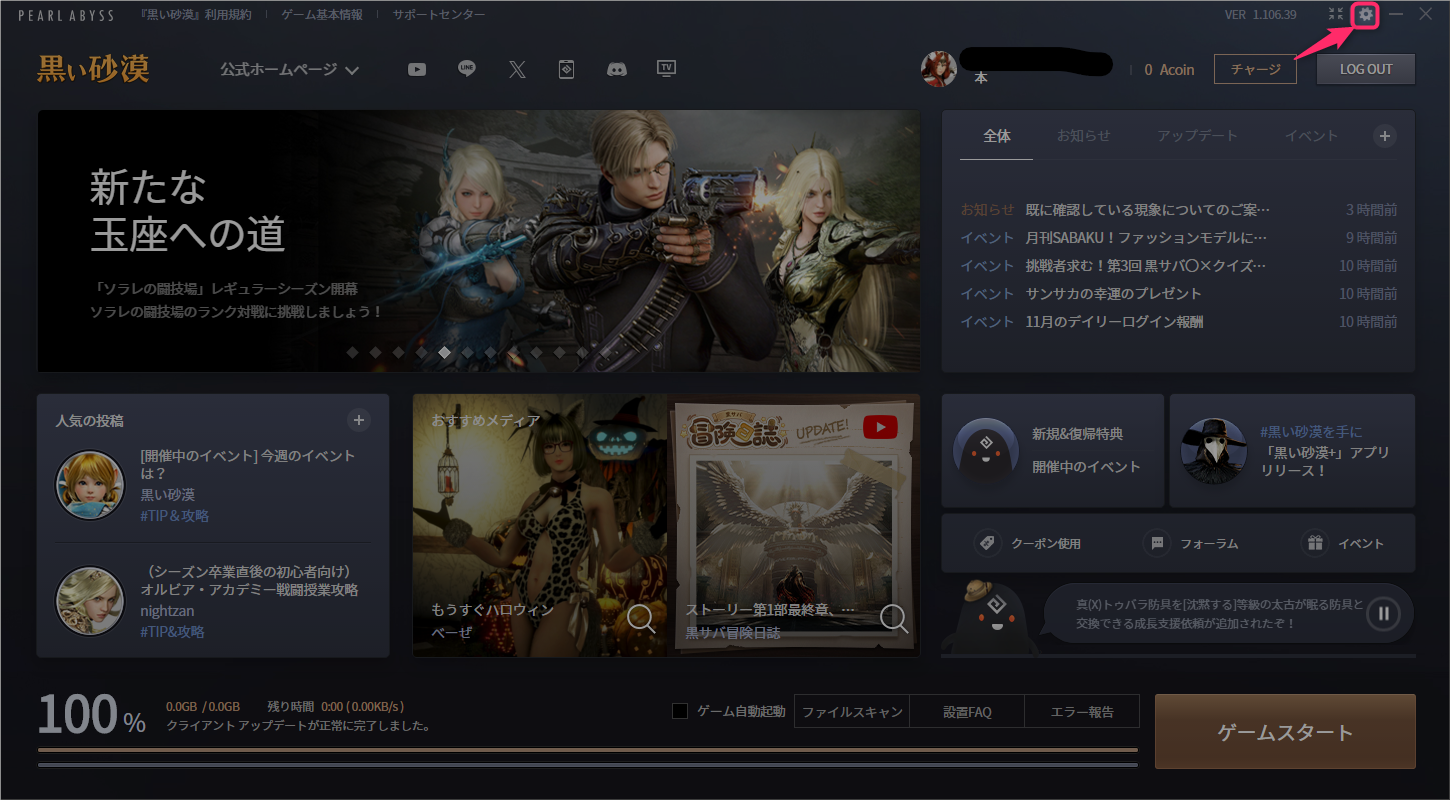Viewport: 1450px width, 800px height.
Task: Open the LINE account icon
Action: [467, 69]
